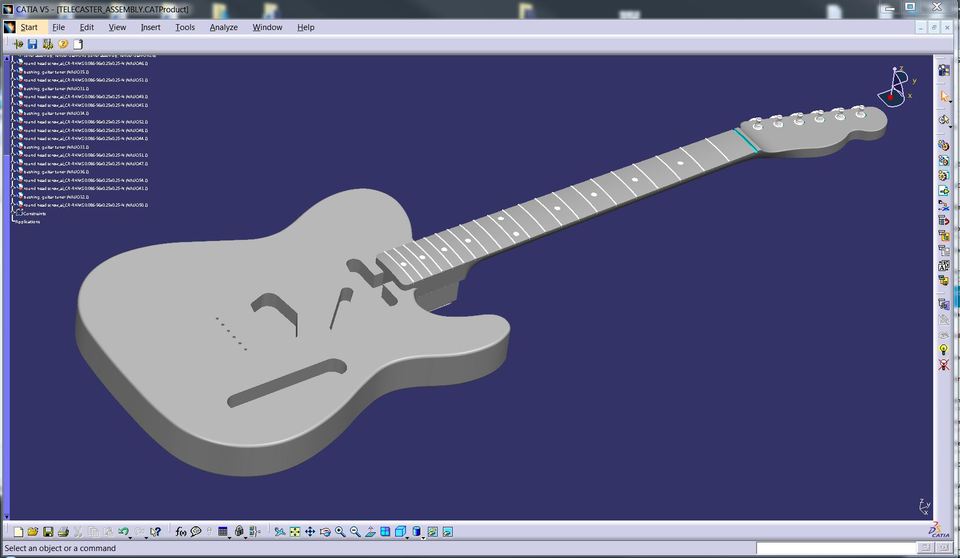Click the yellow lightbulb icon in right toolbar
Viewport: 960px width, 558px height.
pyautogui.click(x=943, y=350)
